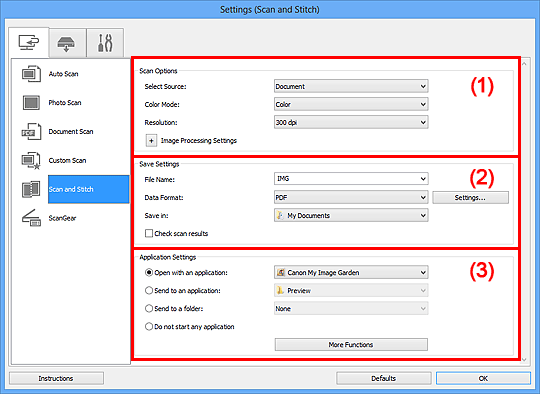540x394 pixels.
Task: Select Photo Scan in the list
Action: tap(65, 103)
